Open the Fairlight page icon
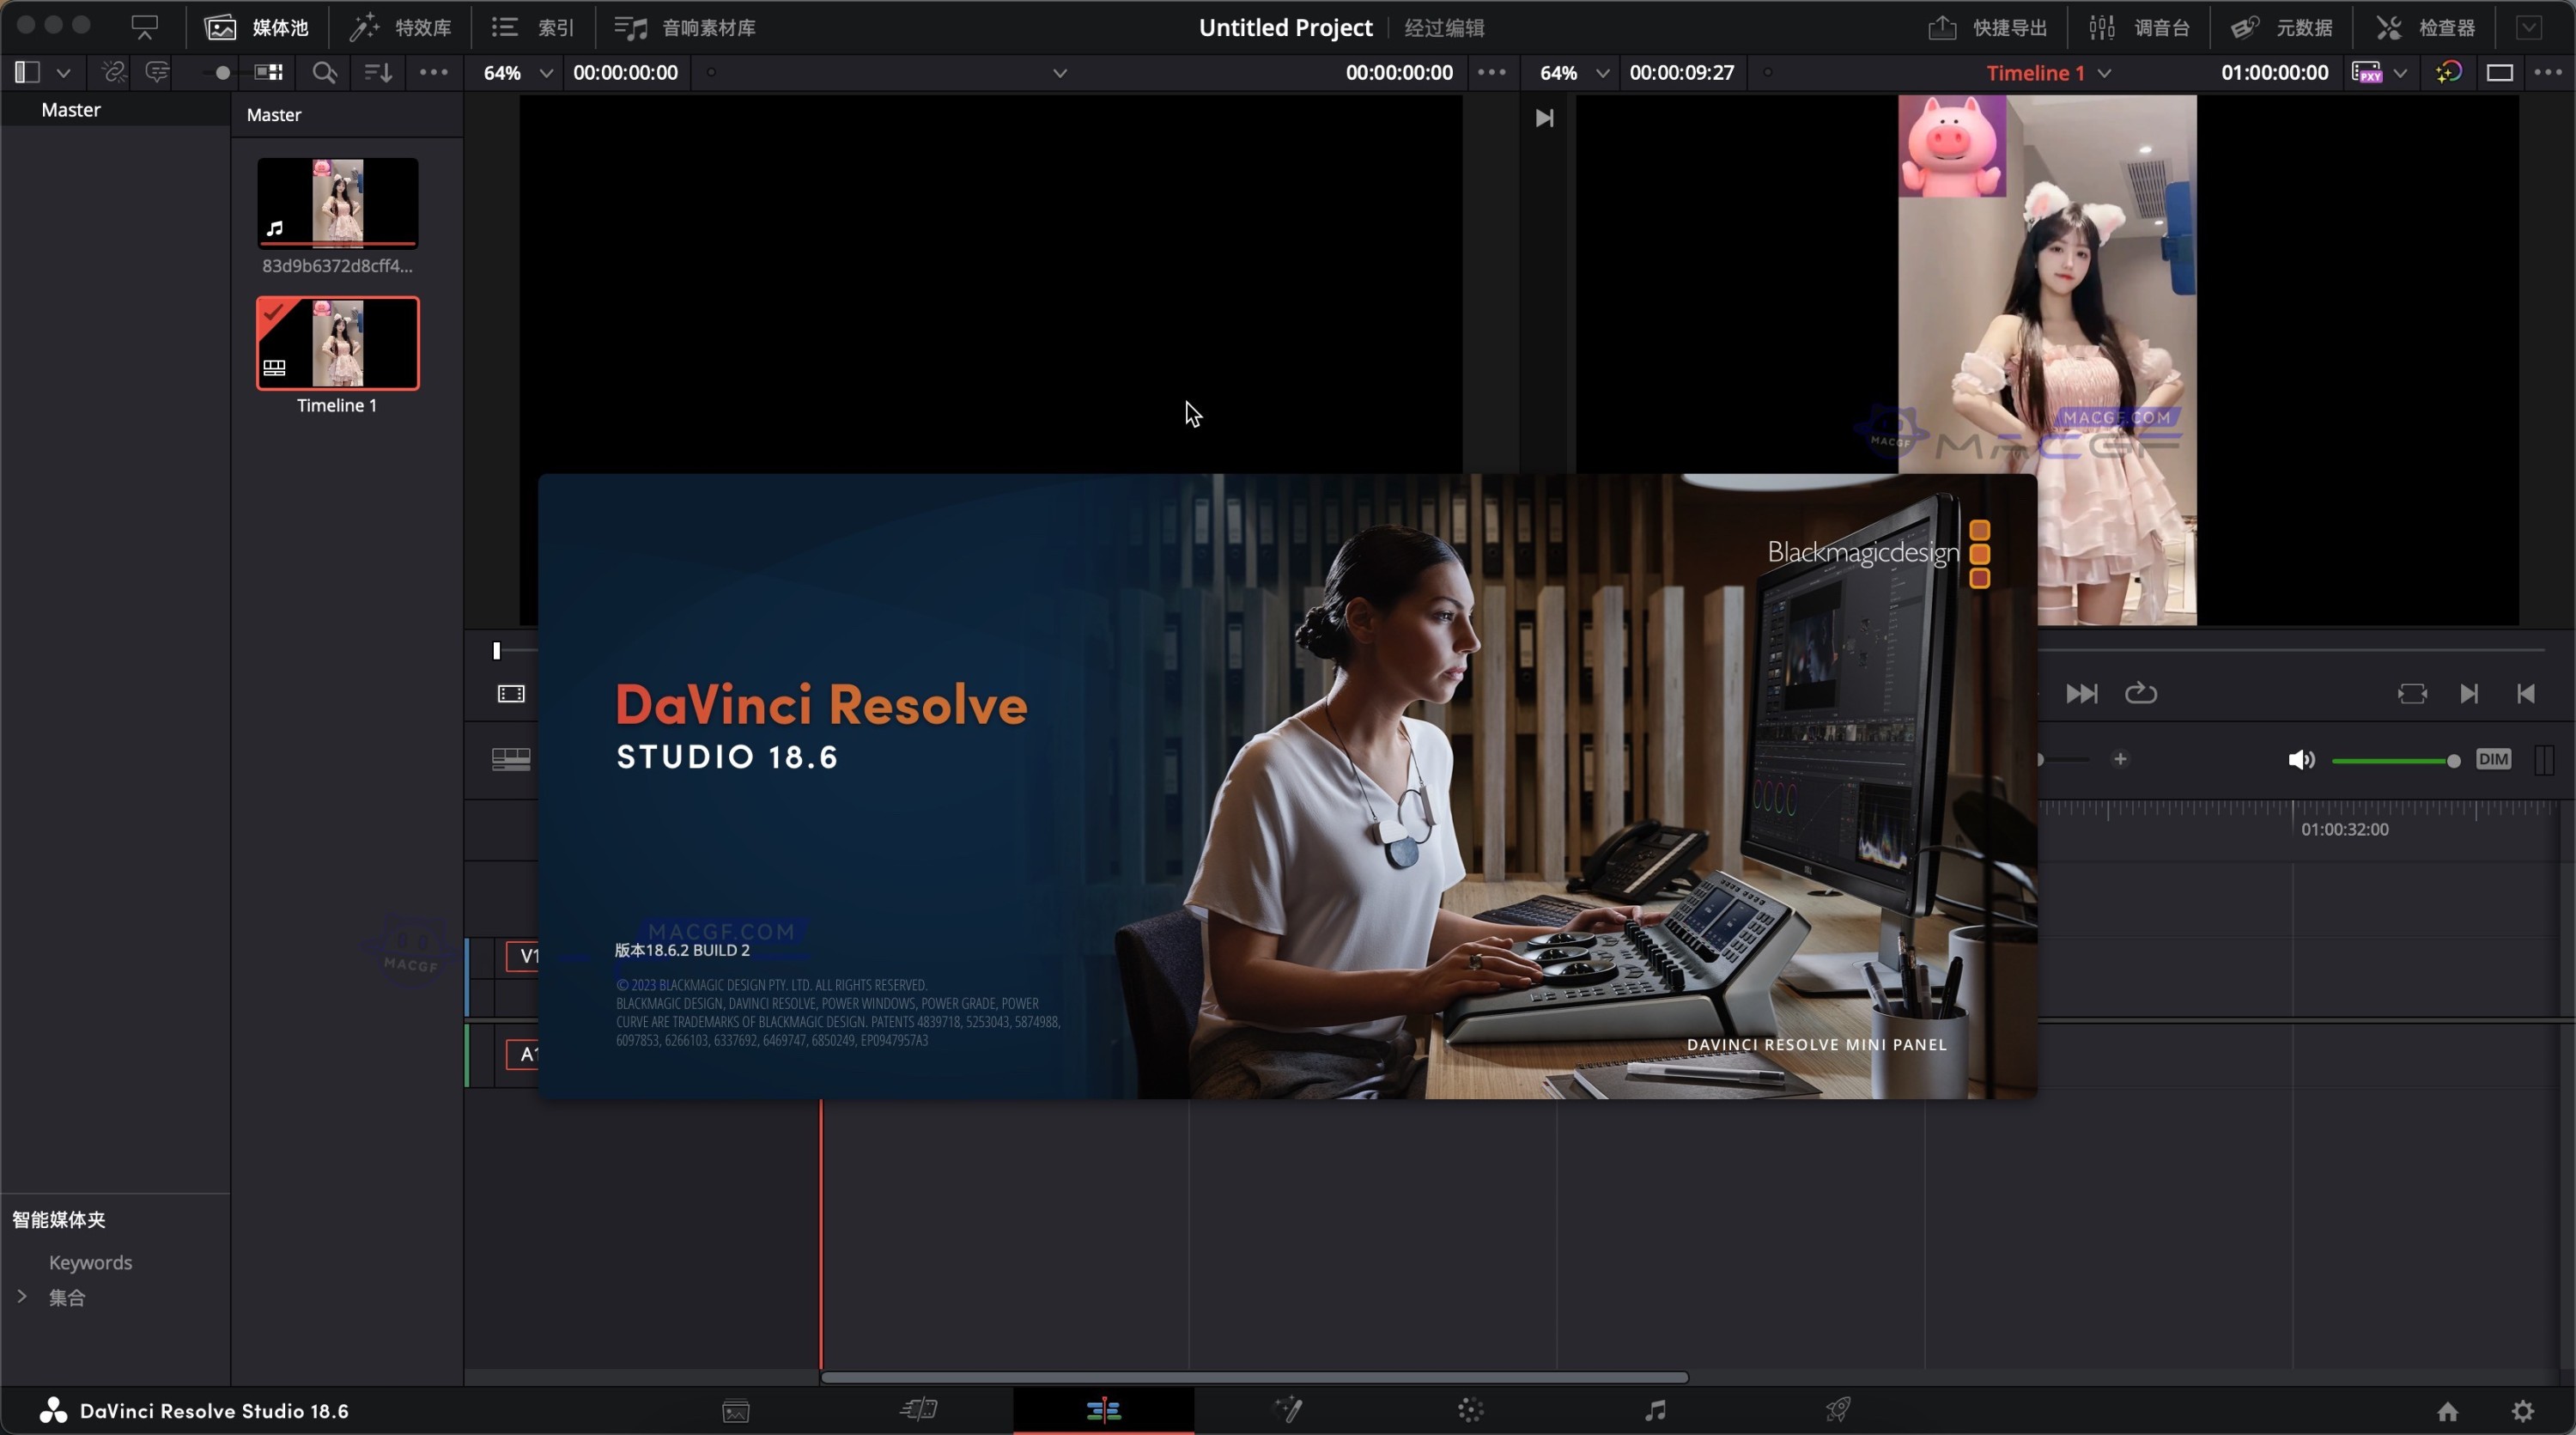Screen dimensions: 2576x1435 tap(1655, 1410)
